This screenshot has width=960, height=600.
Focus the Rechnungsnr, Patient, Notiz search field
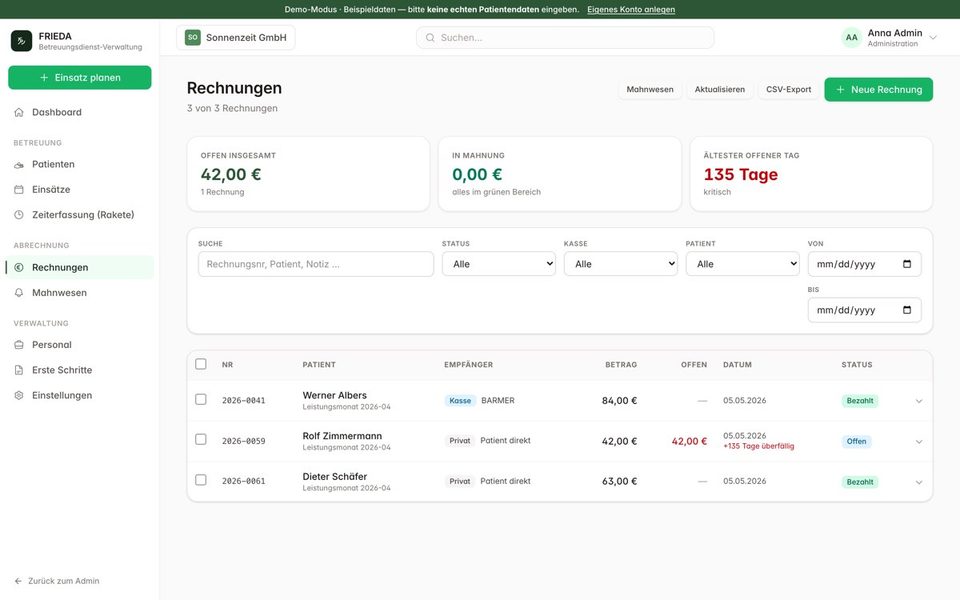(316, 264)
